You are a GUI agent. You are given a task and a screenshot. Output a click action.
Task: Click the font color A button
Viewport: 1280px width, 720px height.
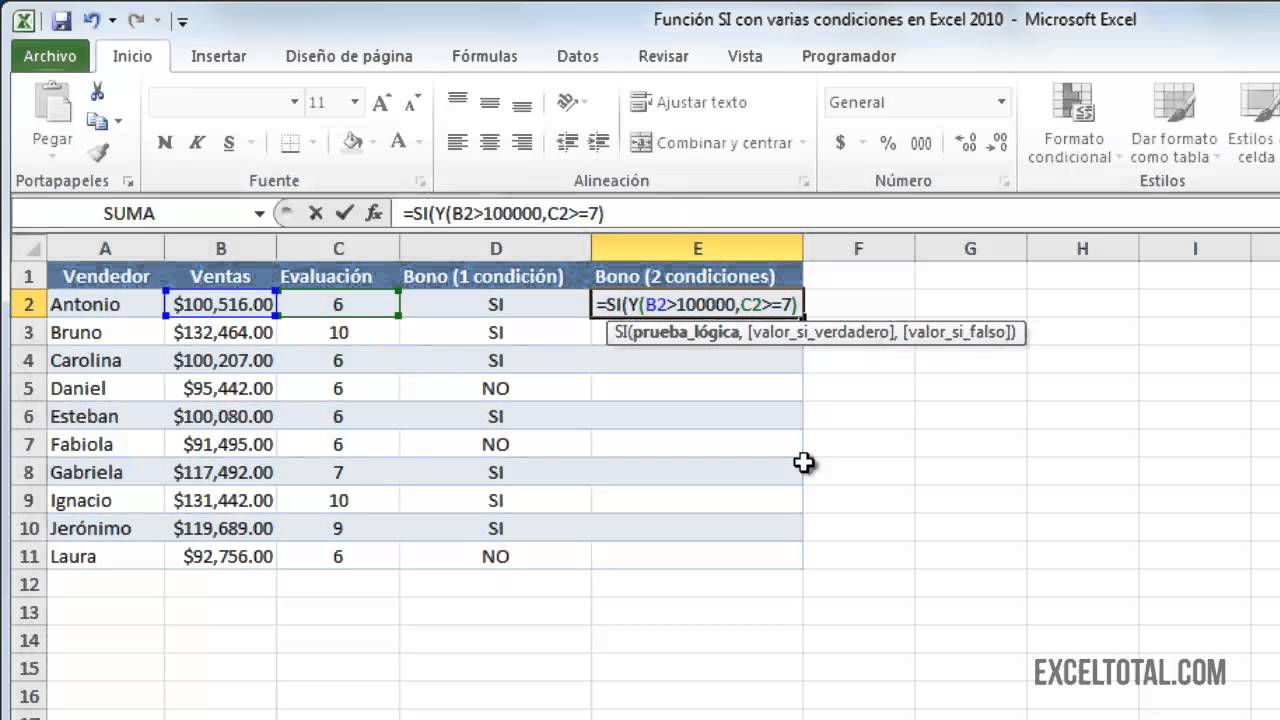coord(398,143)
